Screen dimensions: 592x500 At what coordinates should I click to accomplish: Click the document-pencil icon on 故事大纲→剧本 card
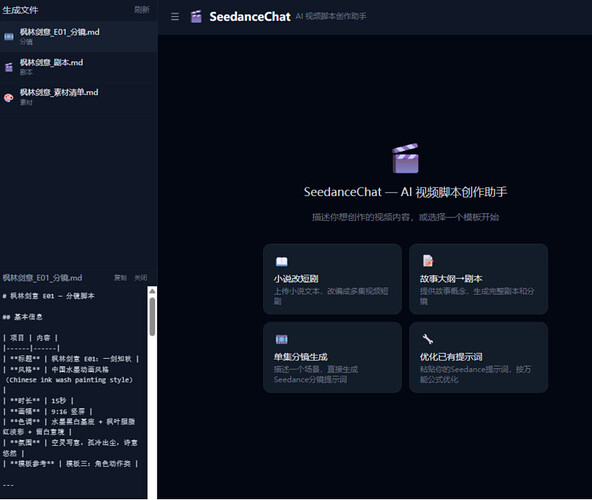pos(427,261)
